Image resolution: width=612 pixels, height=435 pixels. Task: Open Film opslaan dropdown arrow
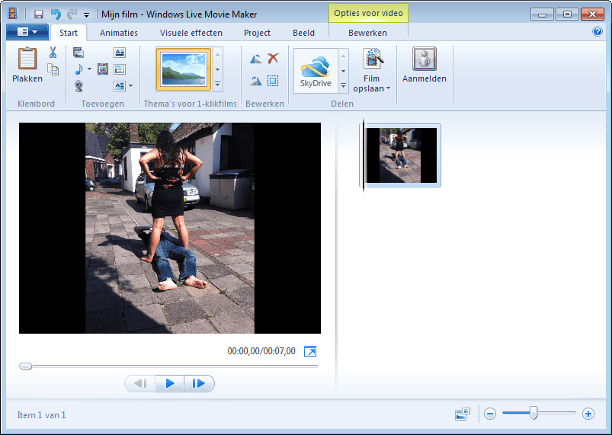click(388, 89)
